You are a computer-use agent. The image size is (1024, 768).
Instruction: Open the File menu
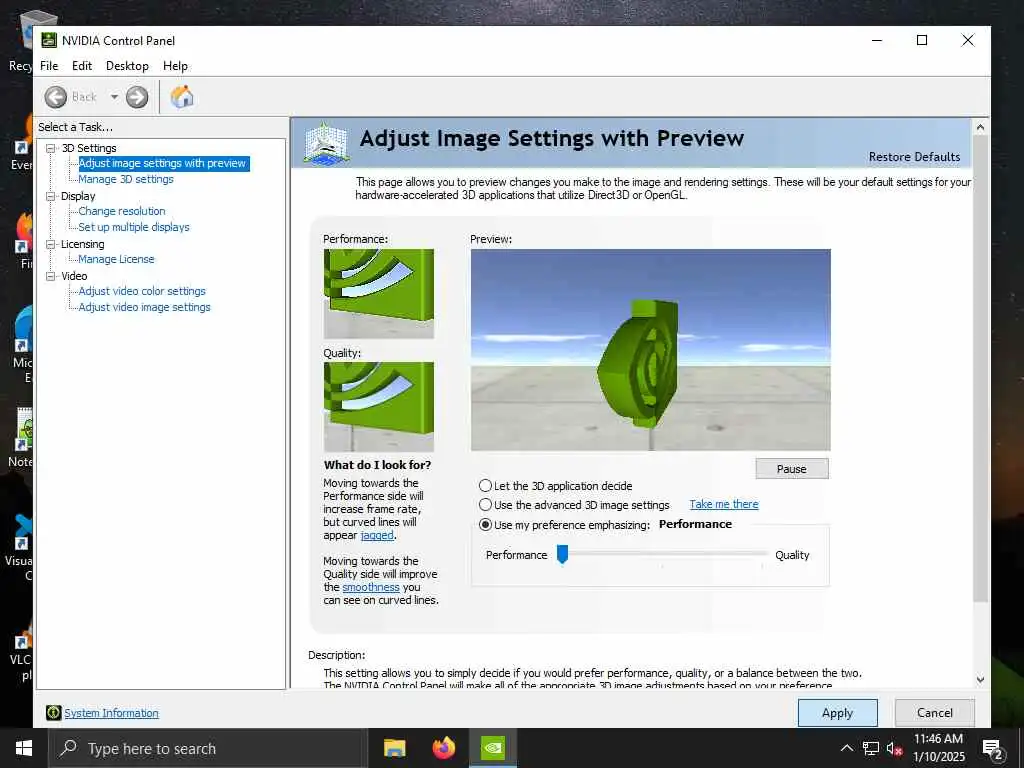pyautogui.click(x=49, y=66)
